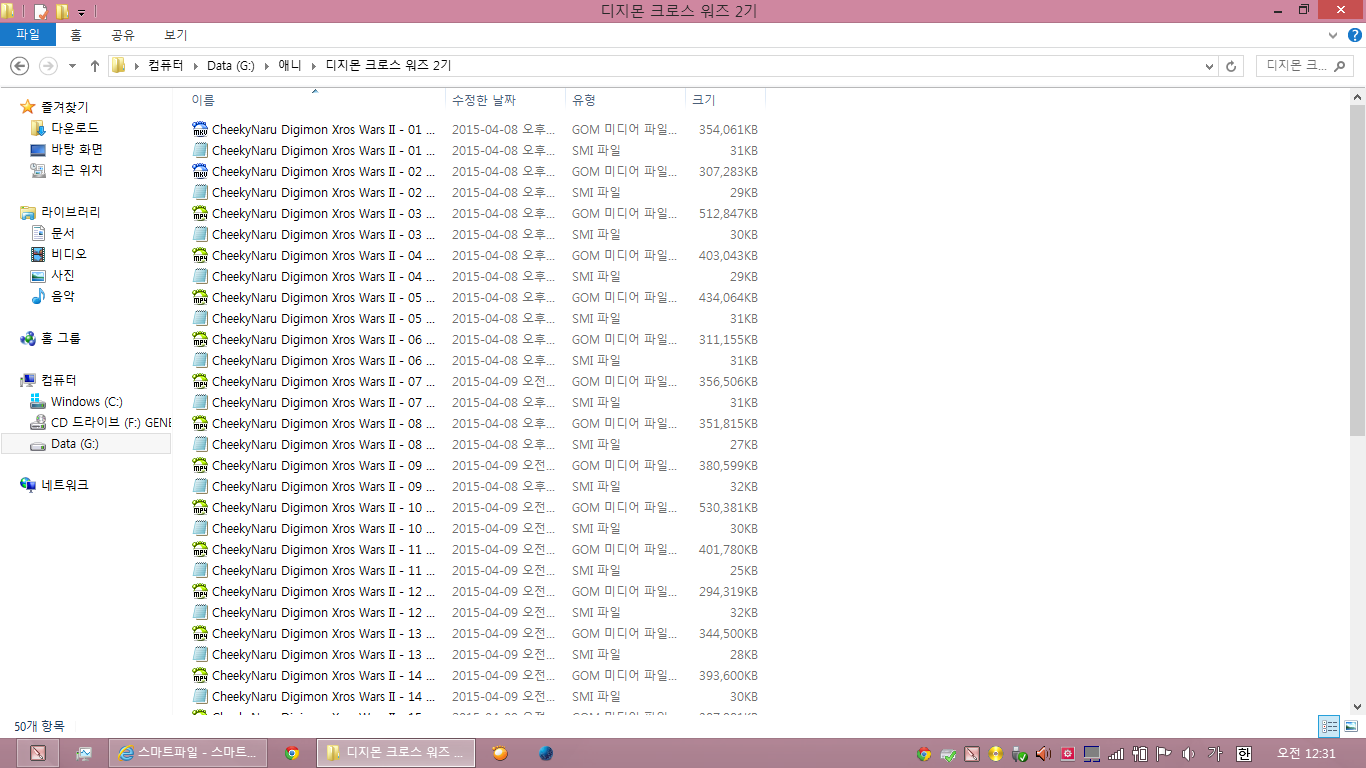Viewport: 1366px width, 768px height.
Task: Click the Forward navigation arrow
Action: click(48, 66)
